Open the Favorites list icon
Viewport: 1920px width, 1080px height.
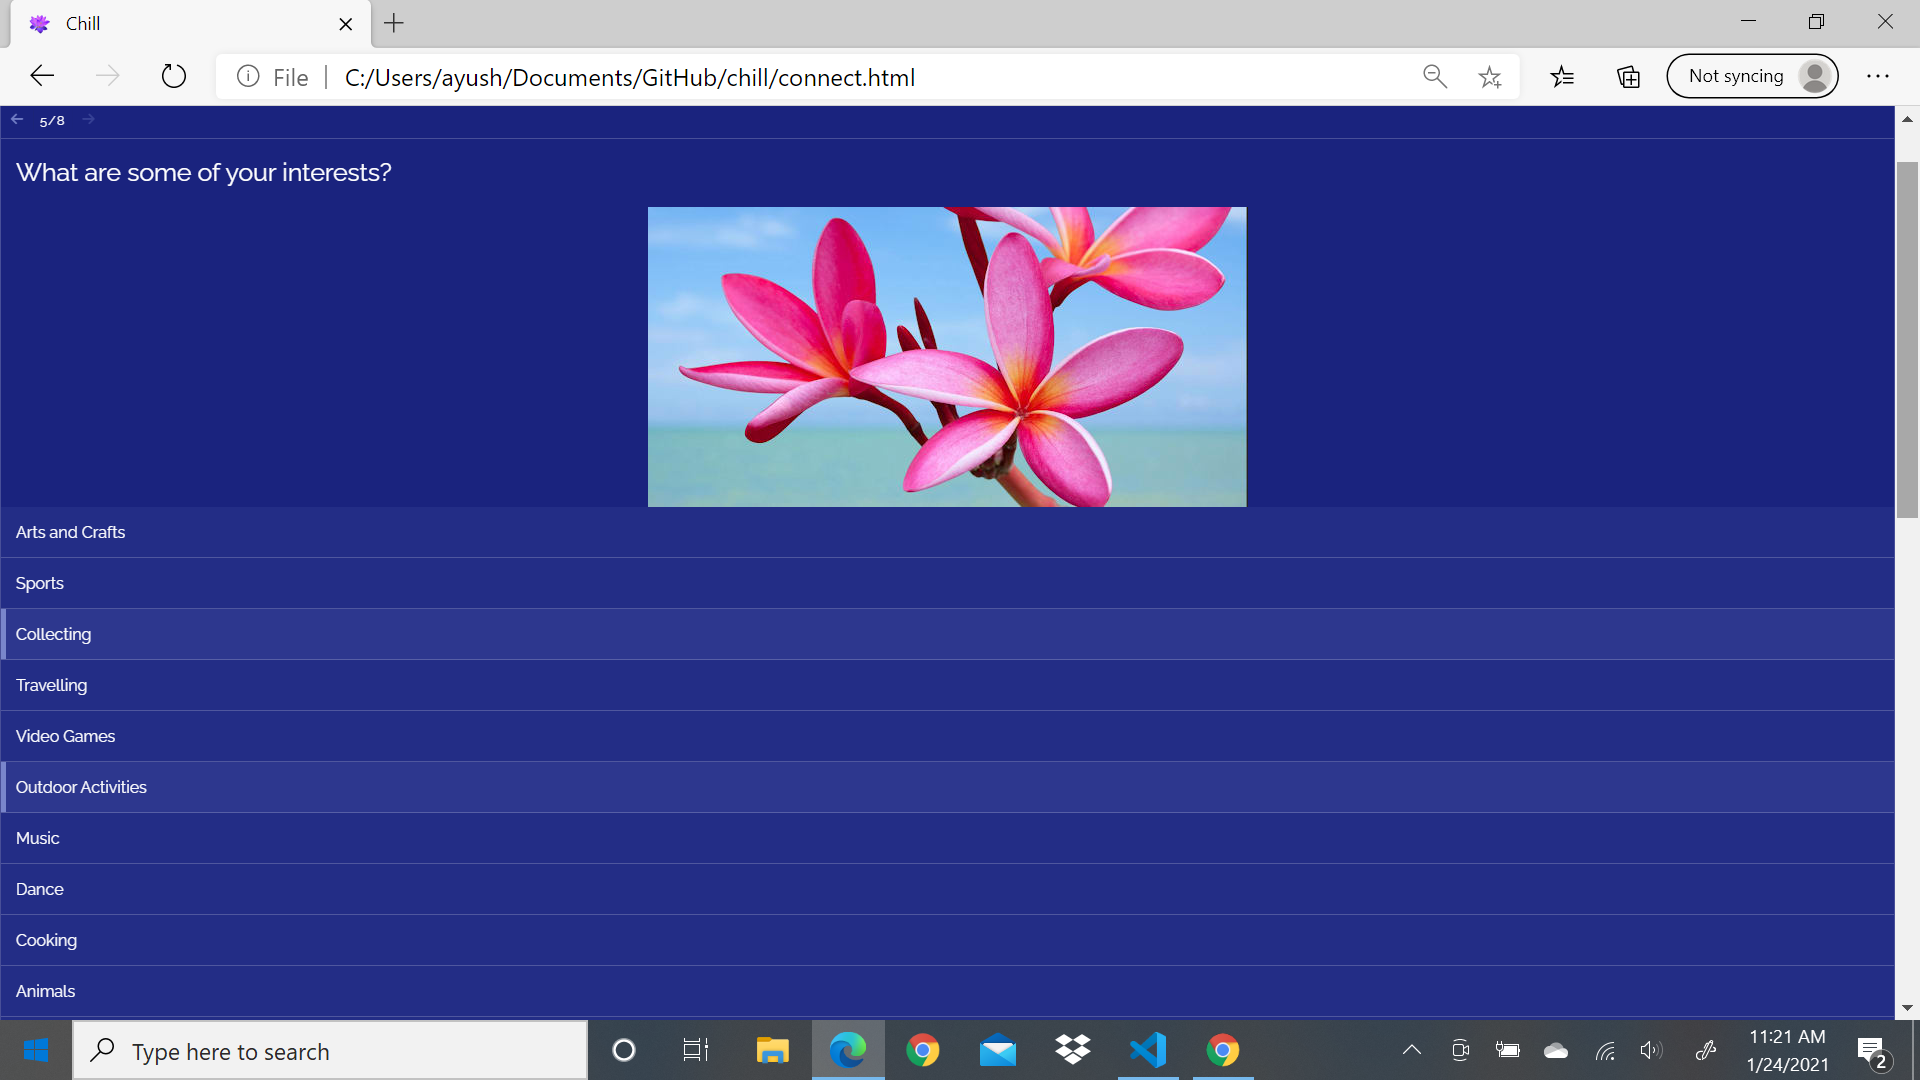tap(1562, 77)
